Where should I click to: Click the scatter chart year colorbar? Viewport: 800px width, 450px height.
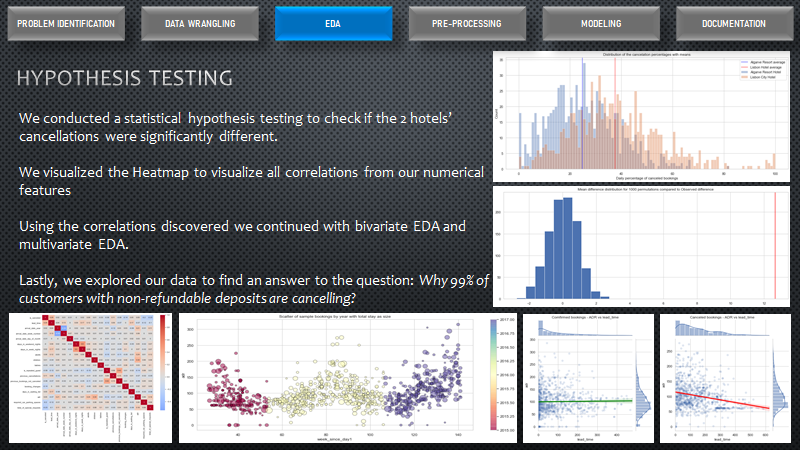point(493,374)
